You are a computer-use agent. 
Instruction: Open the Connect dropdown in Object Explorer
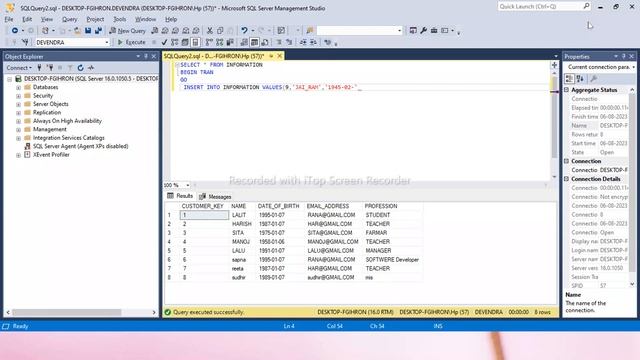pos(19,68)
